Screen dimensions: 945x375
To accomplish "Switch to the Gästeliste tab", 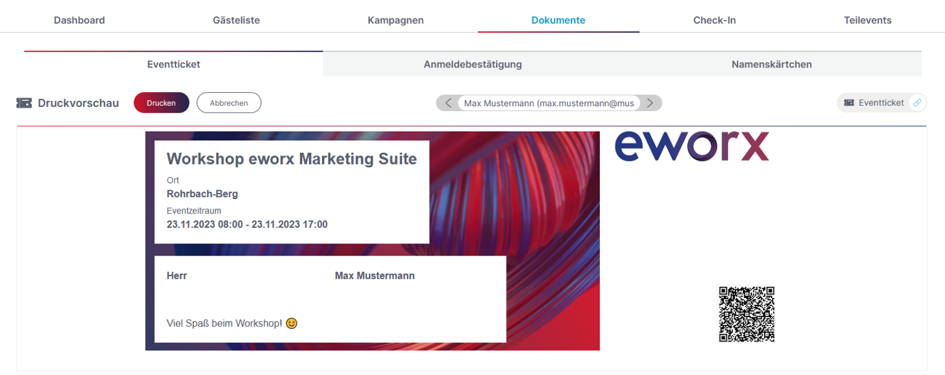I will 236,20.
